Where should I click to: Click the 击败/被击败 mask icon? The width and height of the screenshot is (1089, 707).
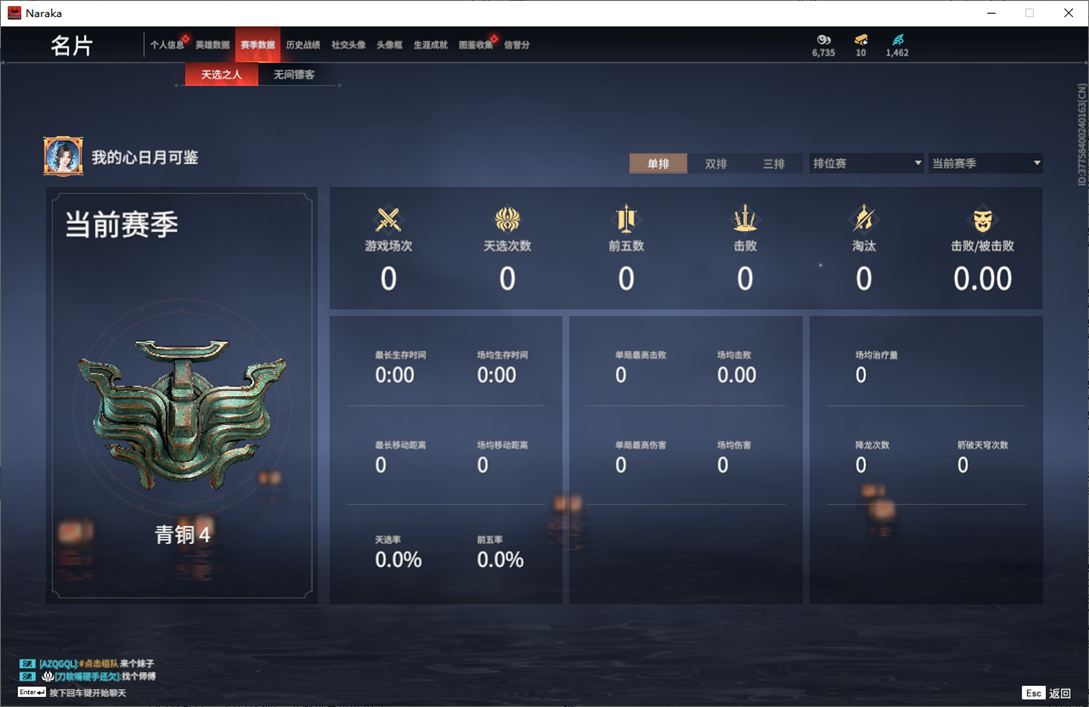(x=982, y=220)
